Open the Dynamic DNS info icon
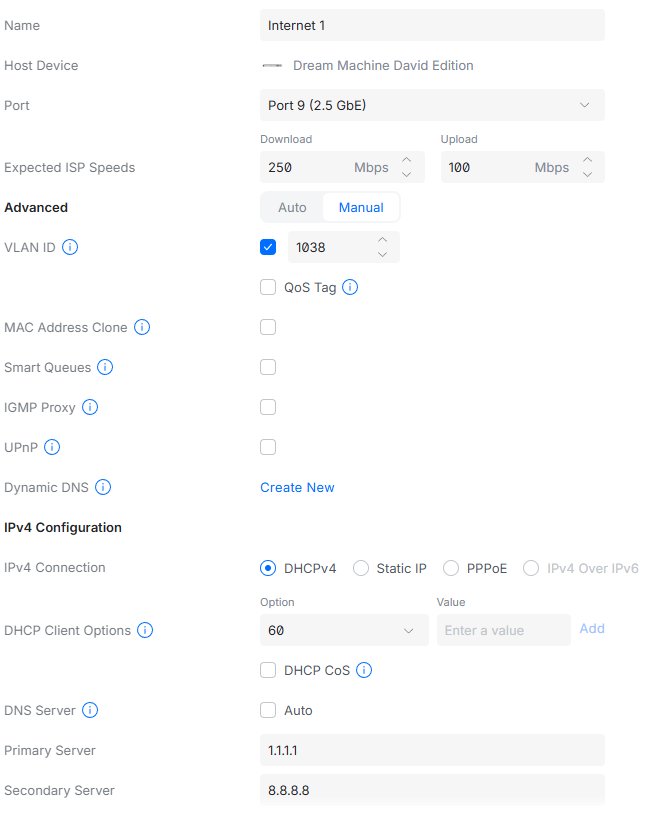Viewport: 662px width, 823px height. pyautogui.click(x=102, y=487)
